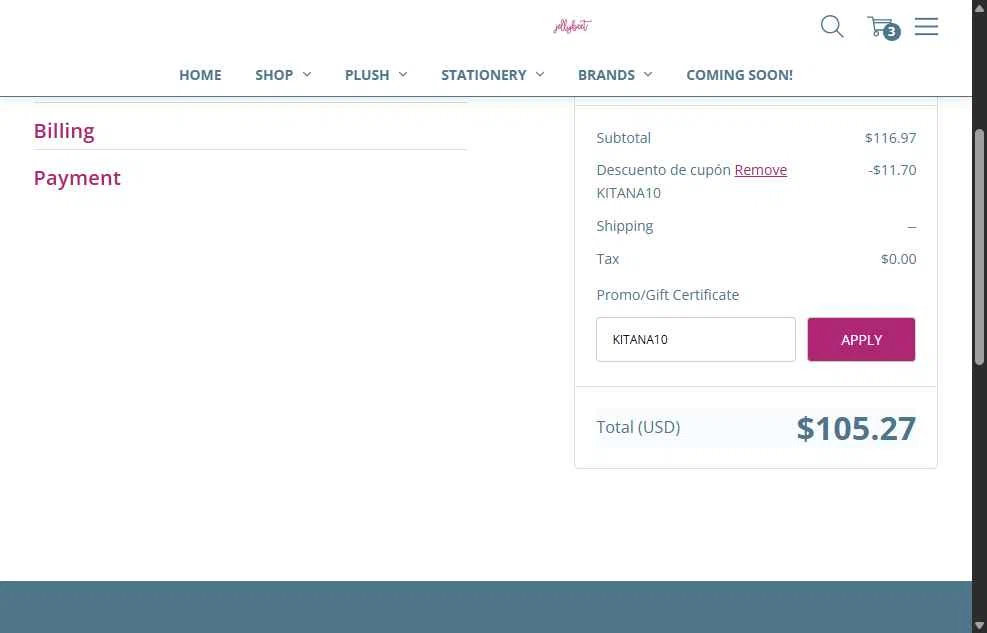Click the -$11.70 discount value

(x=892, y=170)
